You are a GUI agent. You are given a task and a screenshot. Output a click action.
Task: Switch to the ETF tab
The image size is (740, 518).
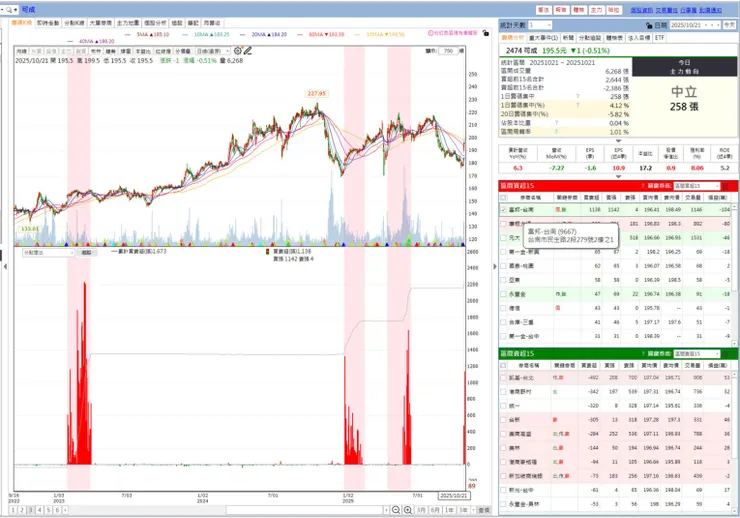click(659, 38)
